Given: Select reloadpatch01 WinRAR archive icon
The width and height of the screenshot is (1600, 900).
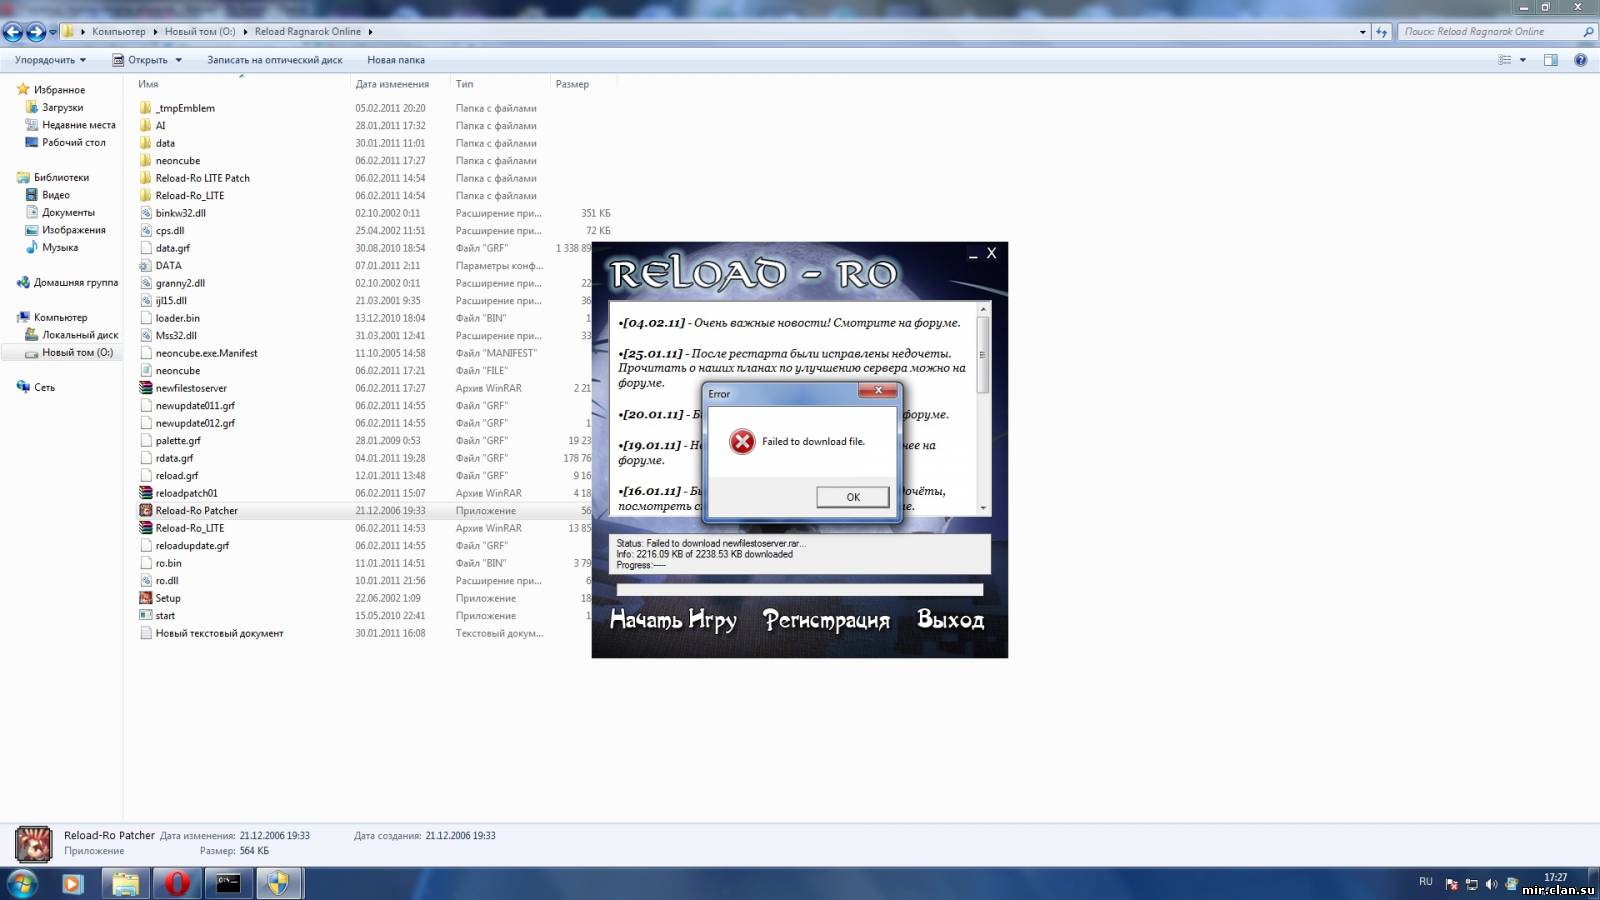Looking at the screenshot, I should pyautogui.click(x=146, y=493).
